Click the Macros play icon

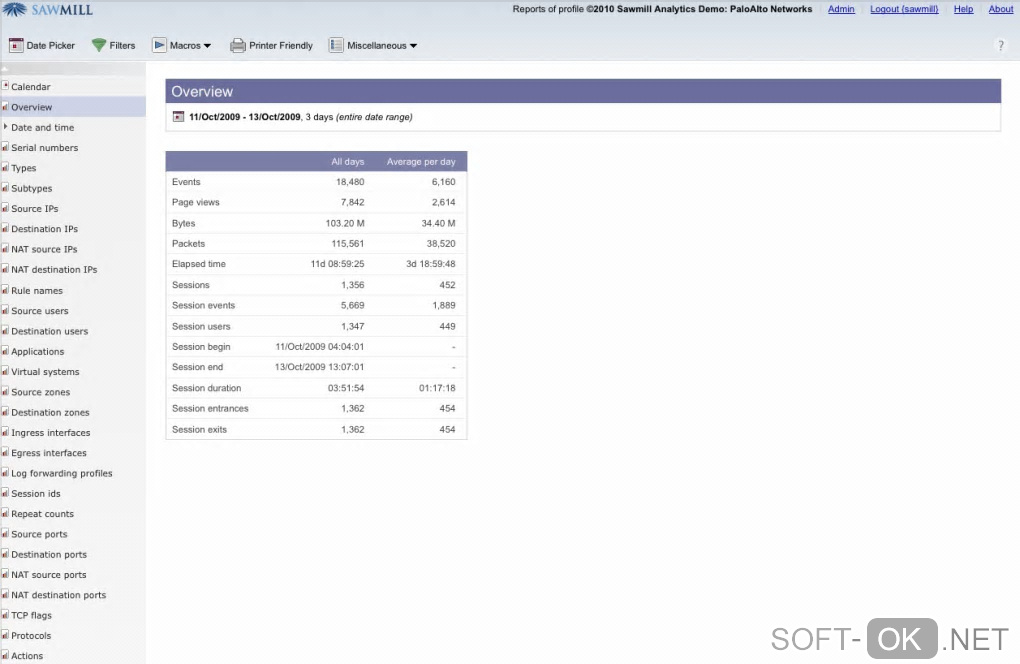tap(159, 46)
